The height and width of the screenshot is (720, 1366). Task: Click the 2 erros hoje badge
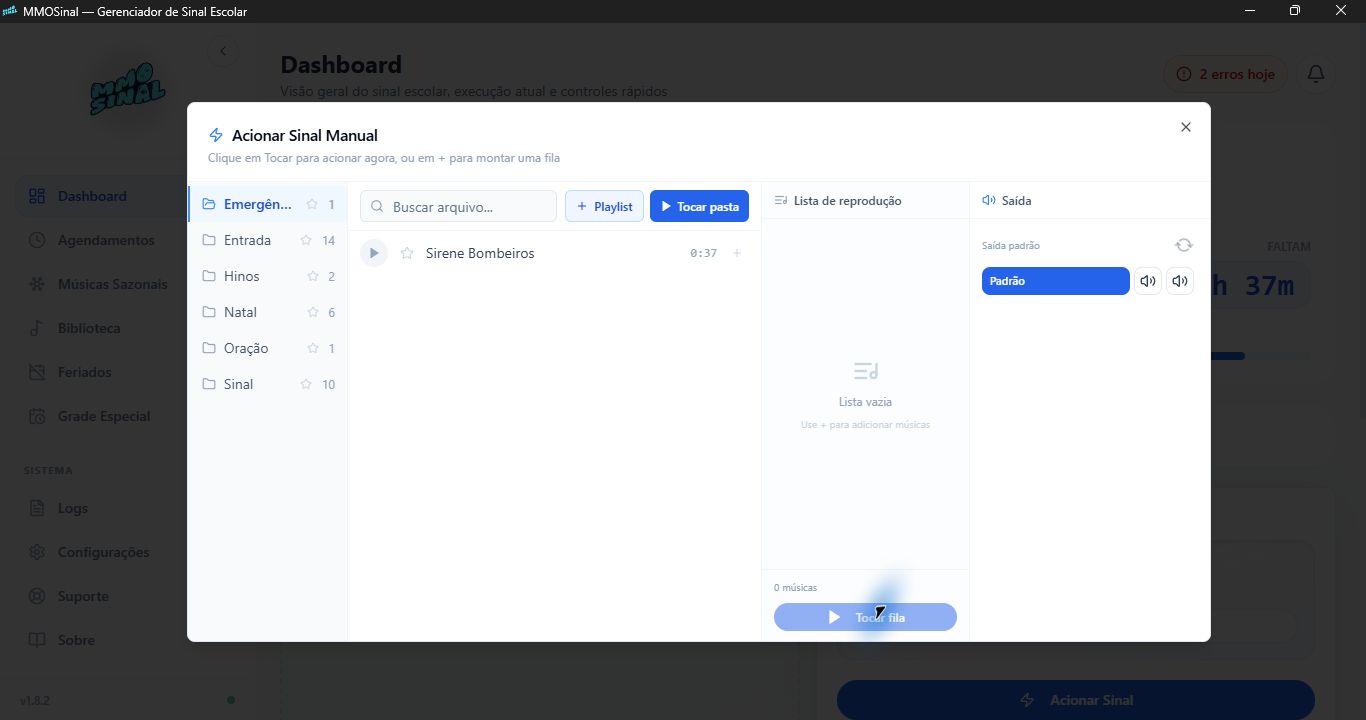[1225, 74]
